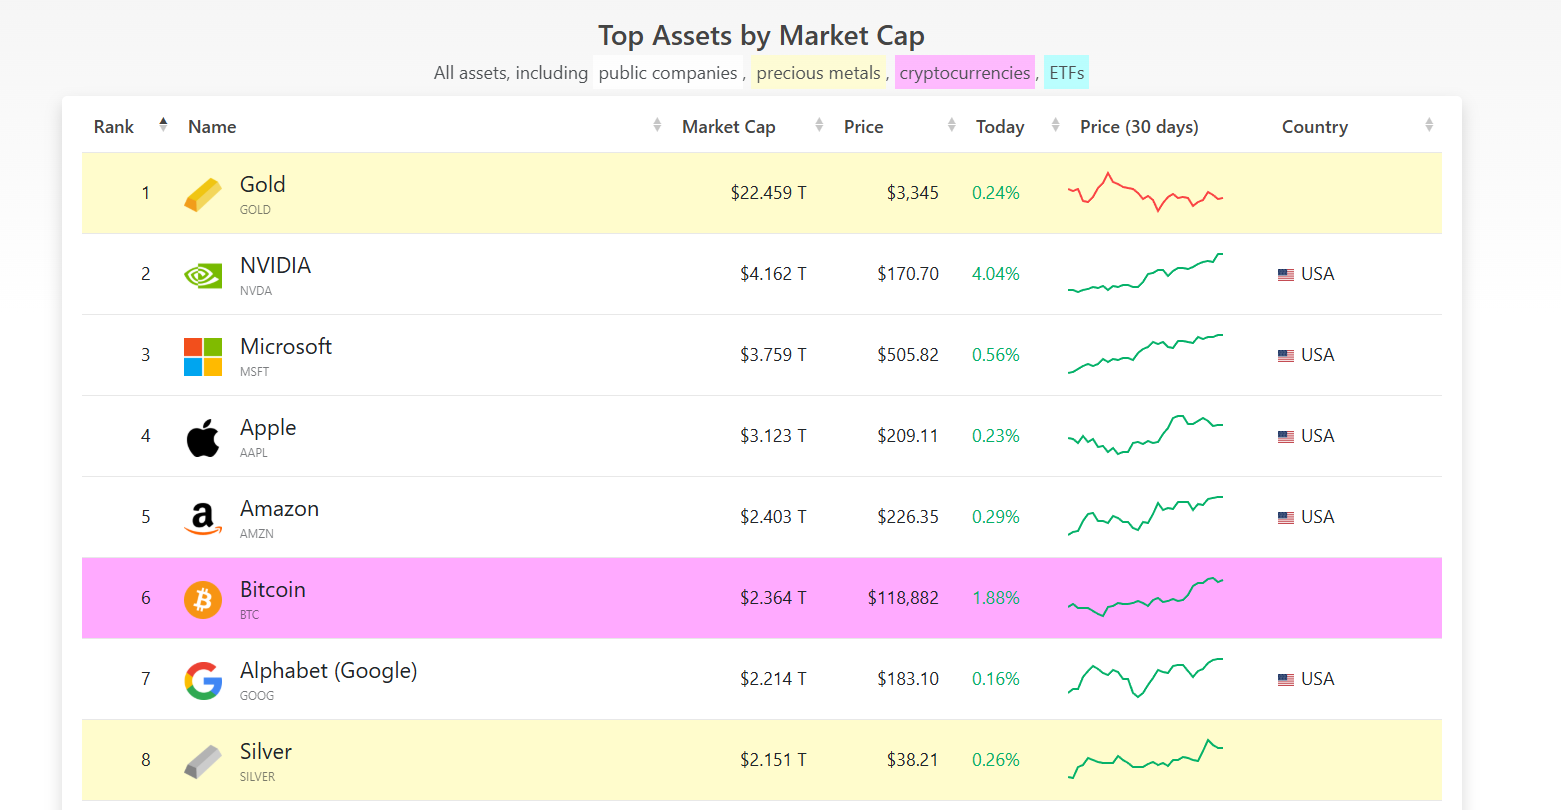Screen dimensions: 1561x810
Task: Click Gold market cap $22.459 T
Action: pyautogui.click(x=768, y=193)
